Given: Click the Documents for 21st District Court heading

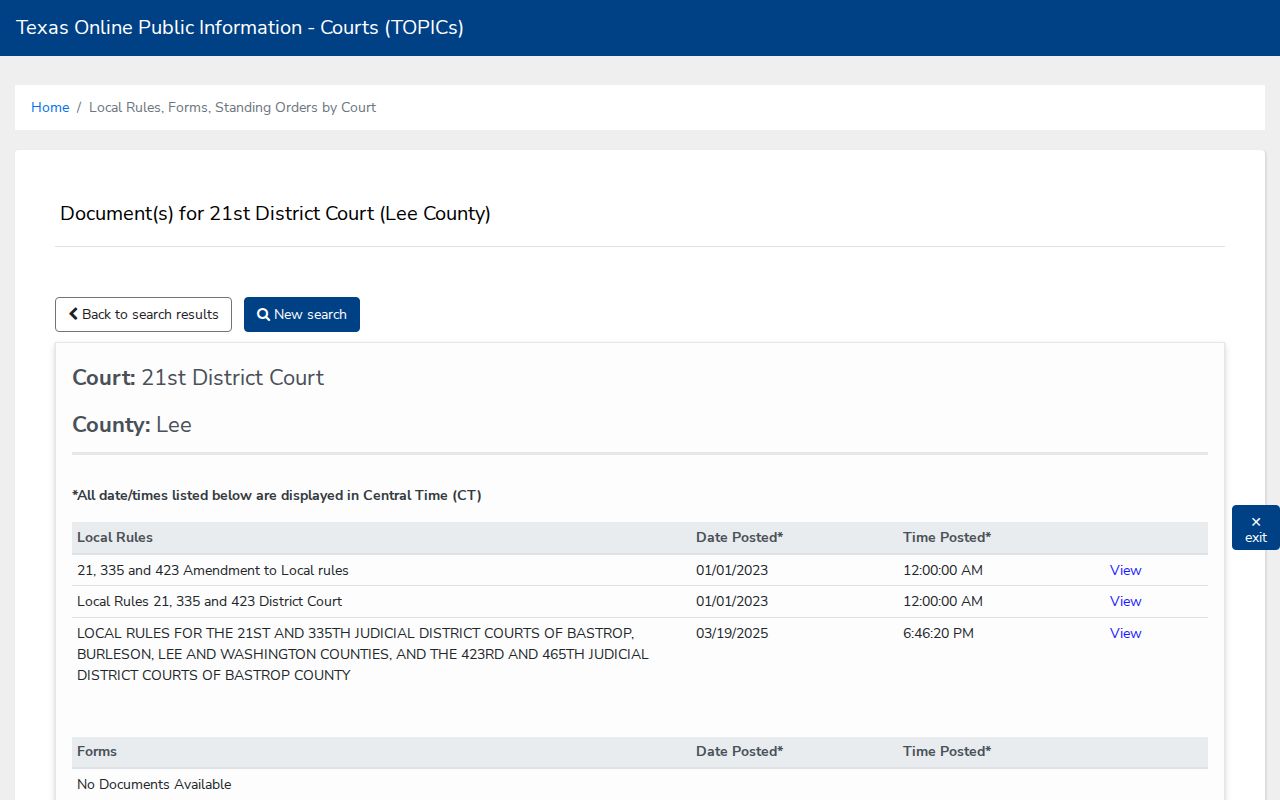Looking at the screenshot, I should click(275, 213).
